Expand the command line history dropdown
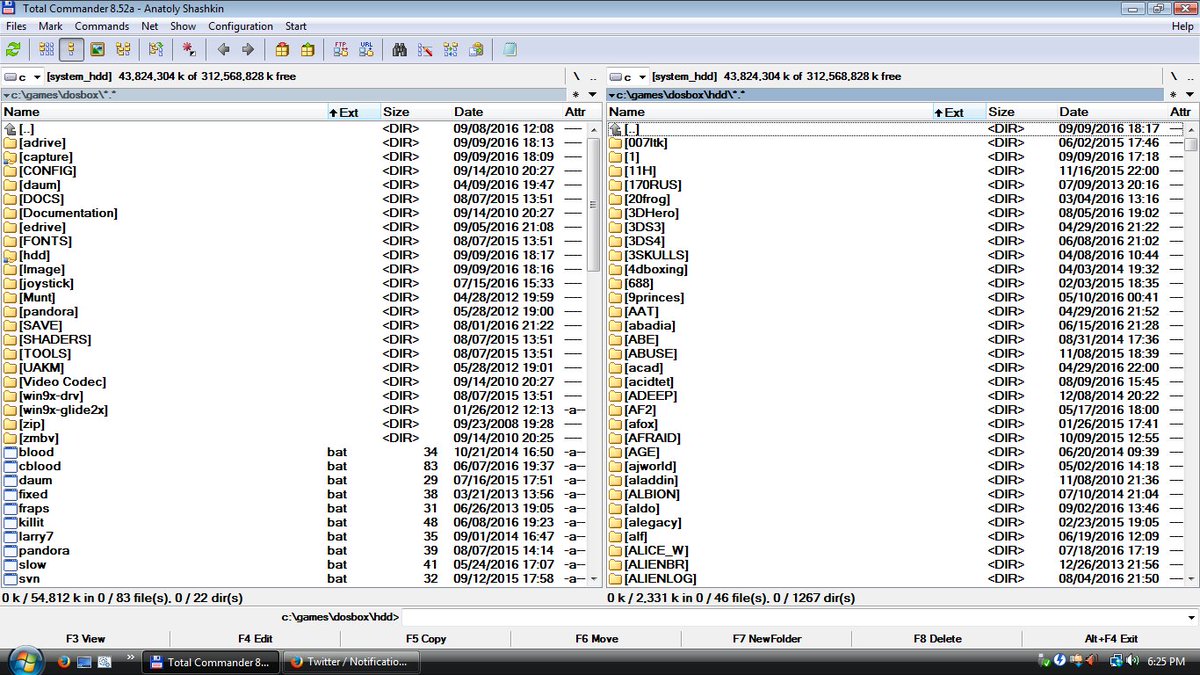Image resolution: width=1200 pixels, height=675 pixels. (x=1191, y=618)
